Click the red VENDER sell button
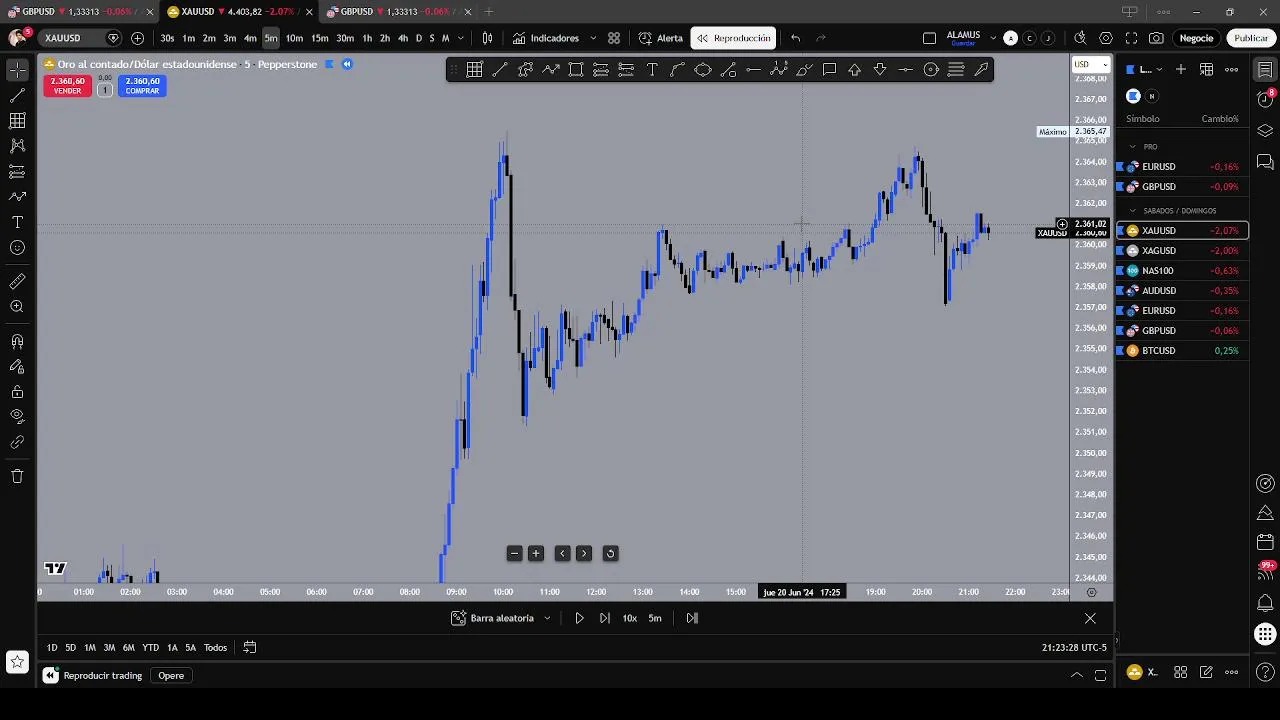This screenshot has height=720, width=1280. [67, 86]
